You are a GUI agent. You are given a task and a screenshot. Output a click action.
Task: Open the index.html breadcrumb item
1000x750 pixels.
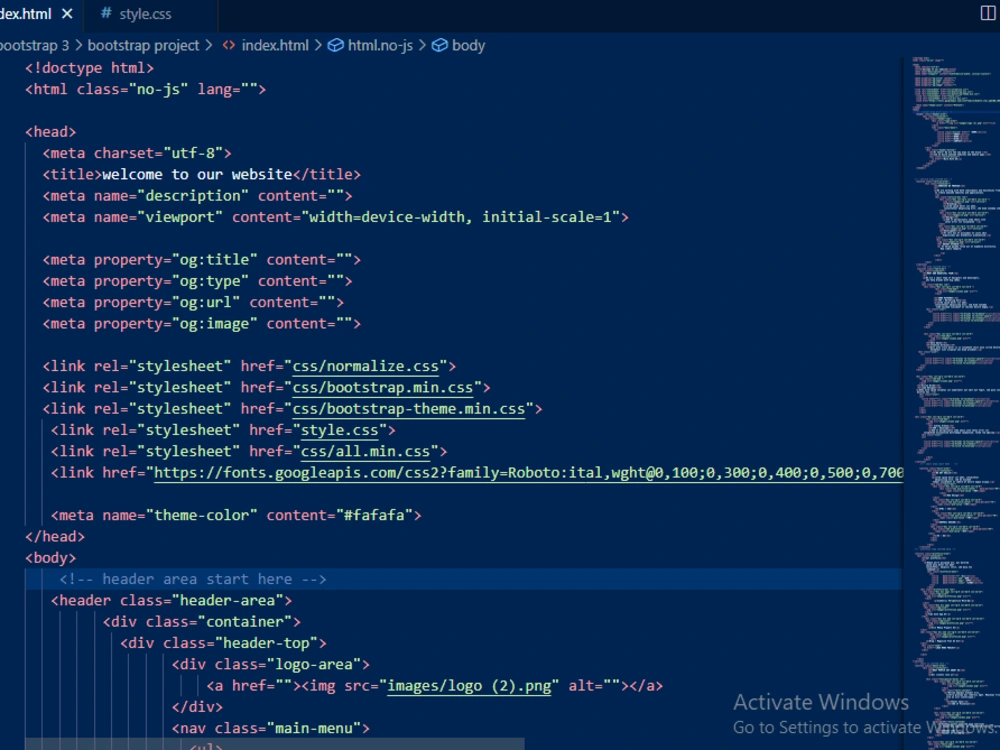coord(275,45)
